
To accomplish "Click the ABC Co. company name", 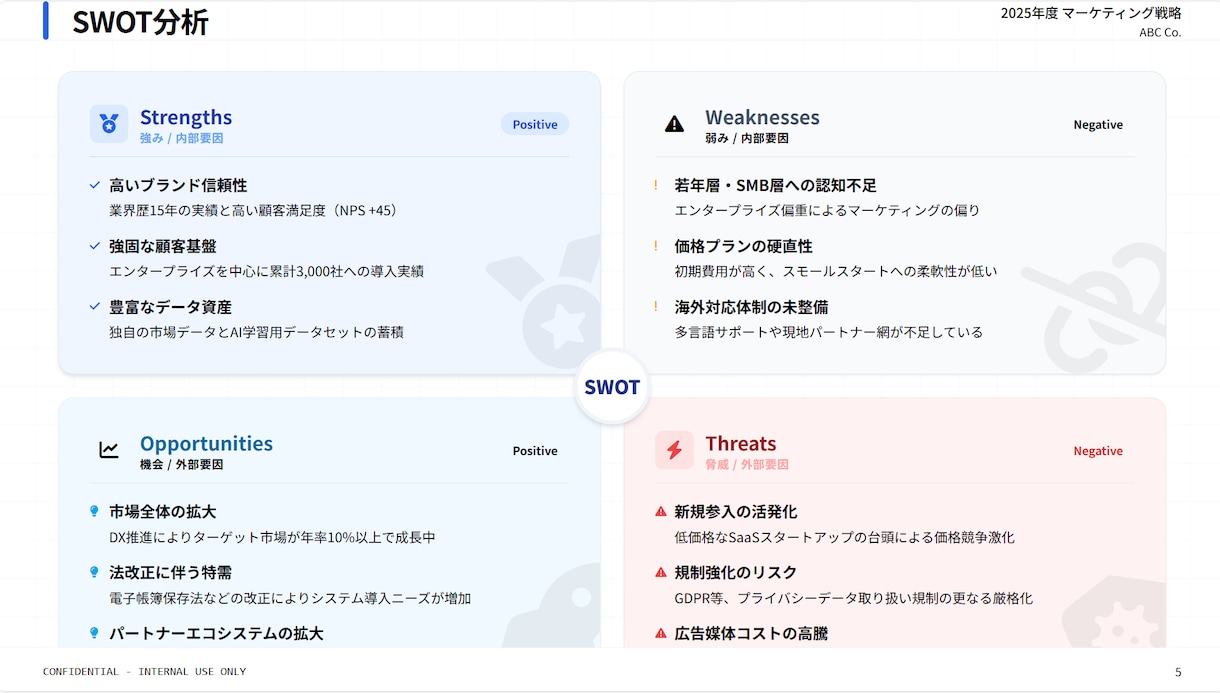I will 1160,32.
